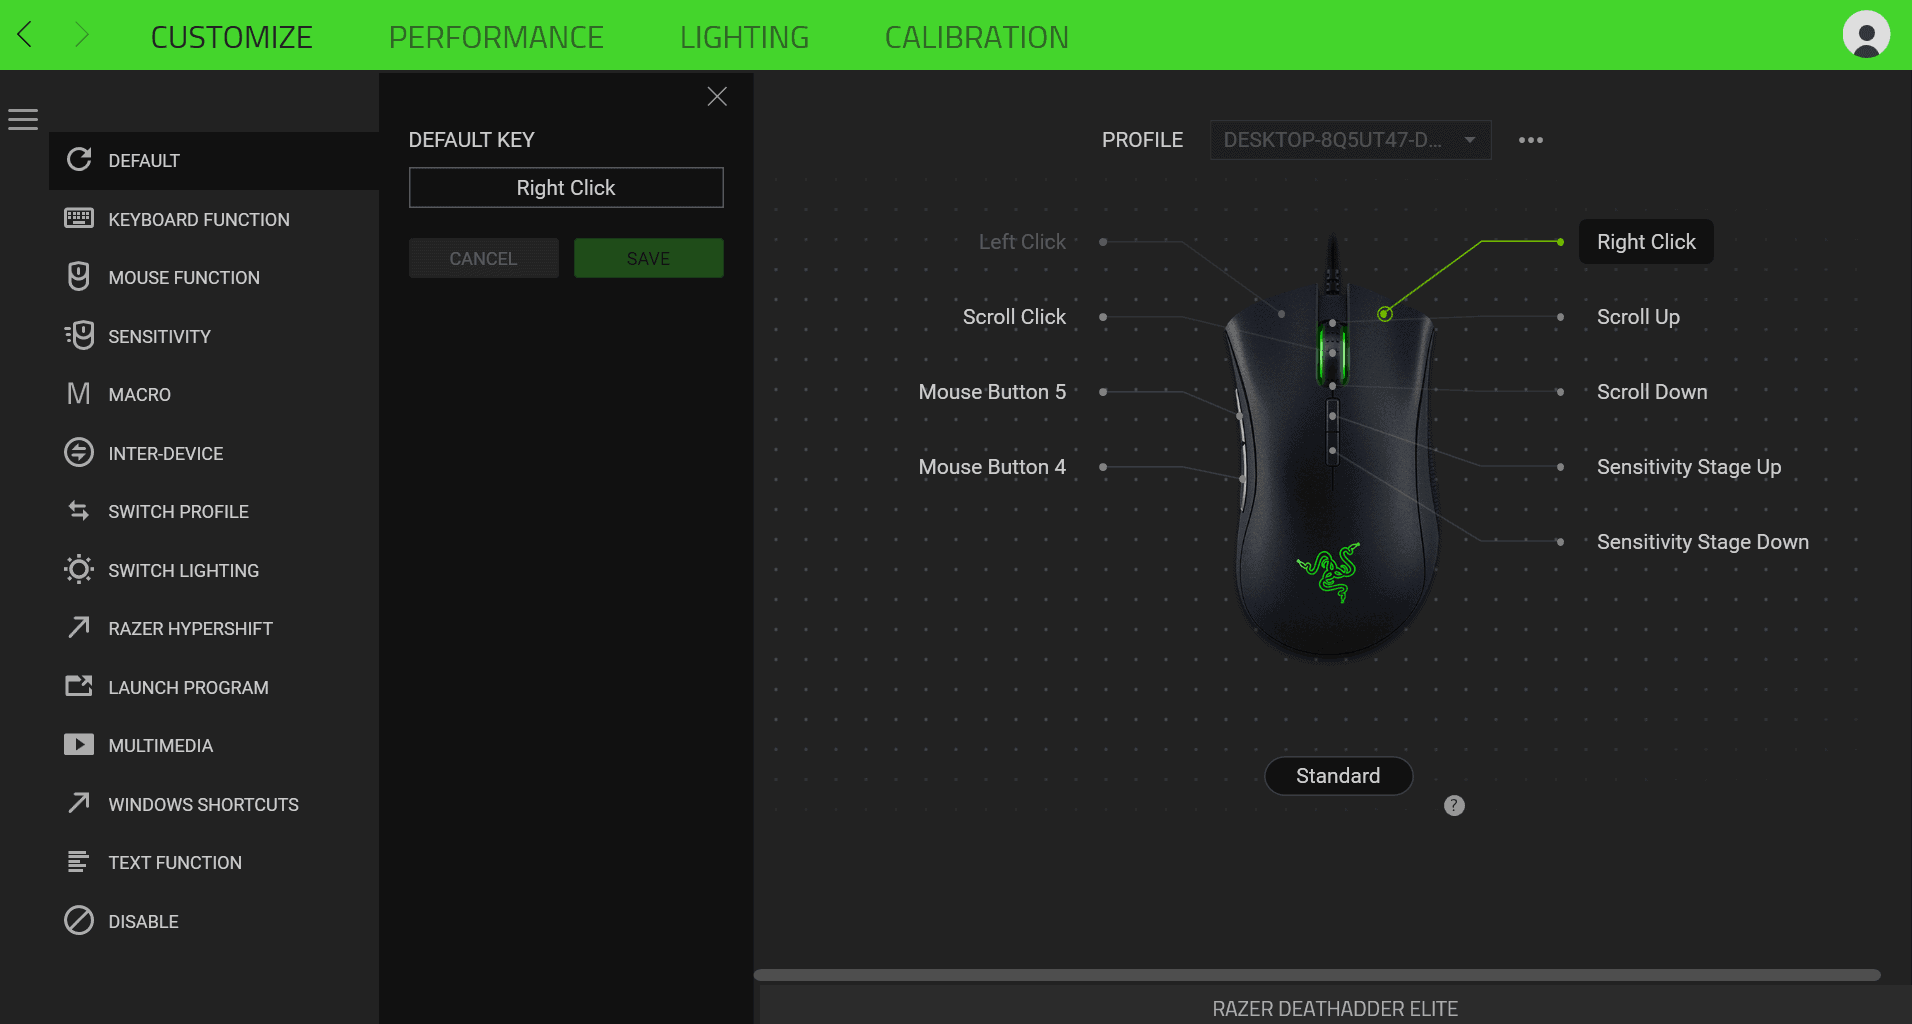This screenshot has height=1024, width=1912.
Task: Select the WINDOWS SHORTCUTS option label
Action: click(x=203, y=805)
